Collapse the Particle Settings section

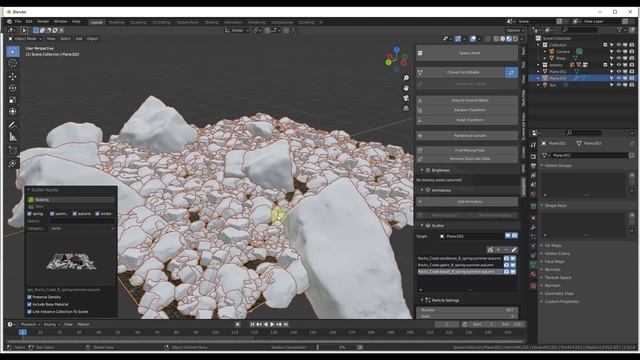point(422,300)
